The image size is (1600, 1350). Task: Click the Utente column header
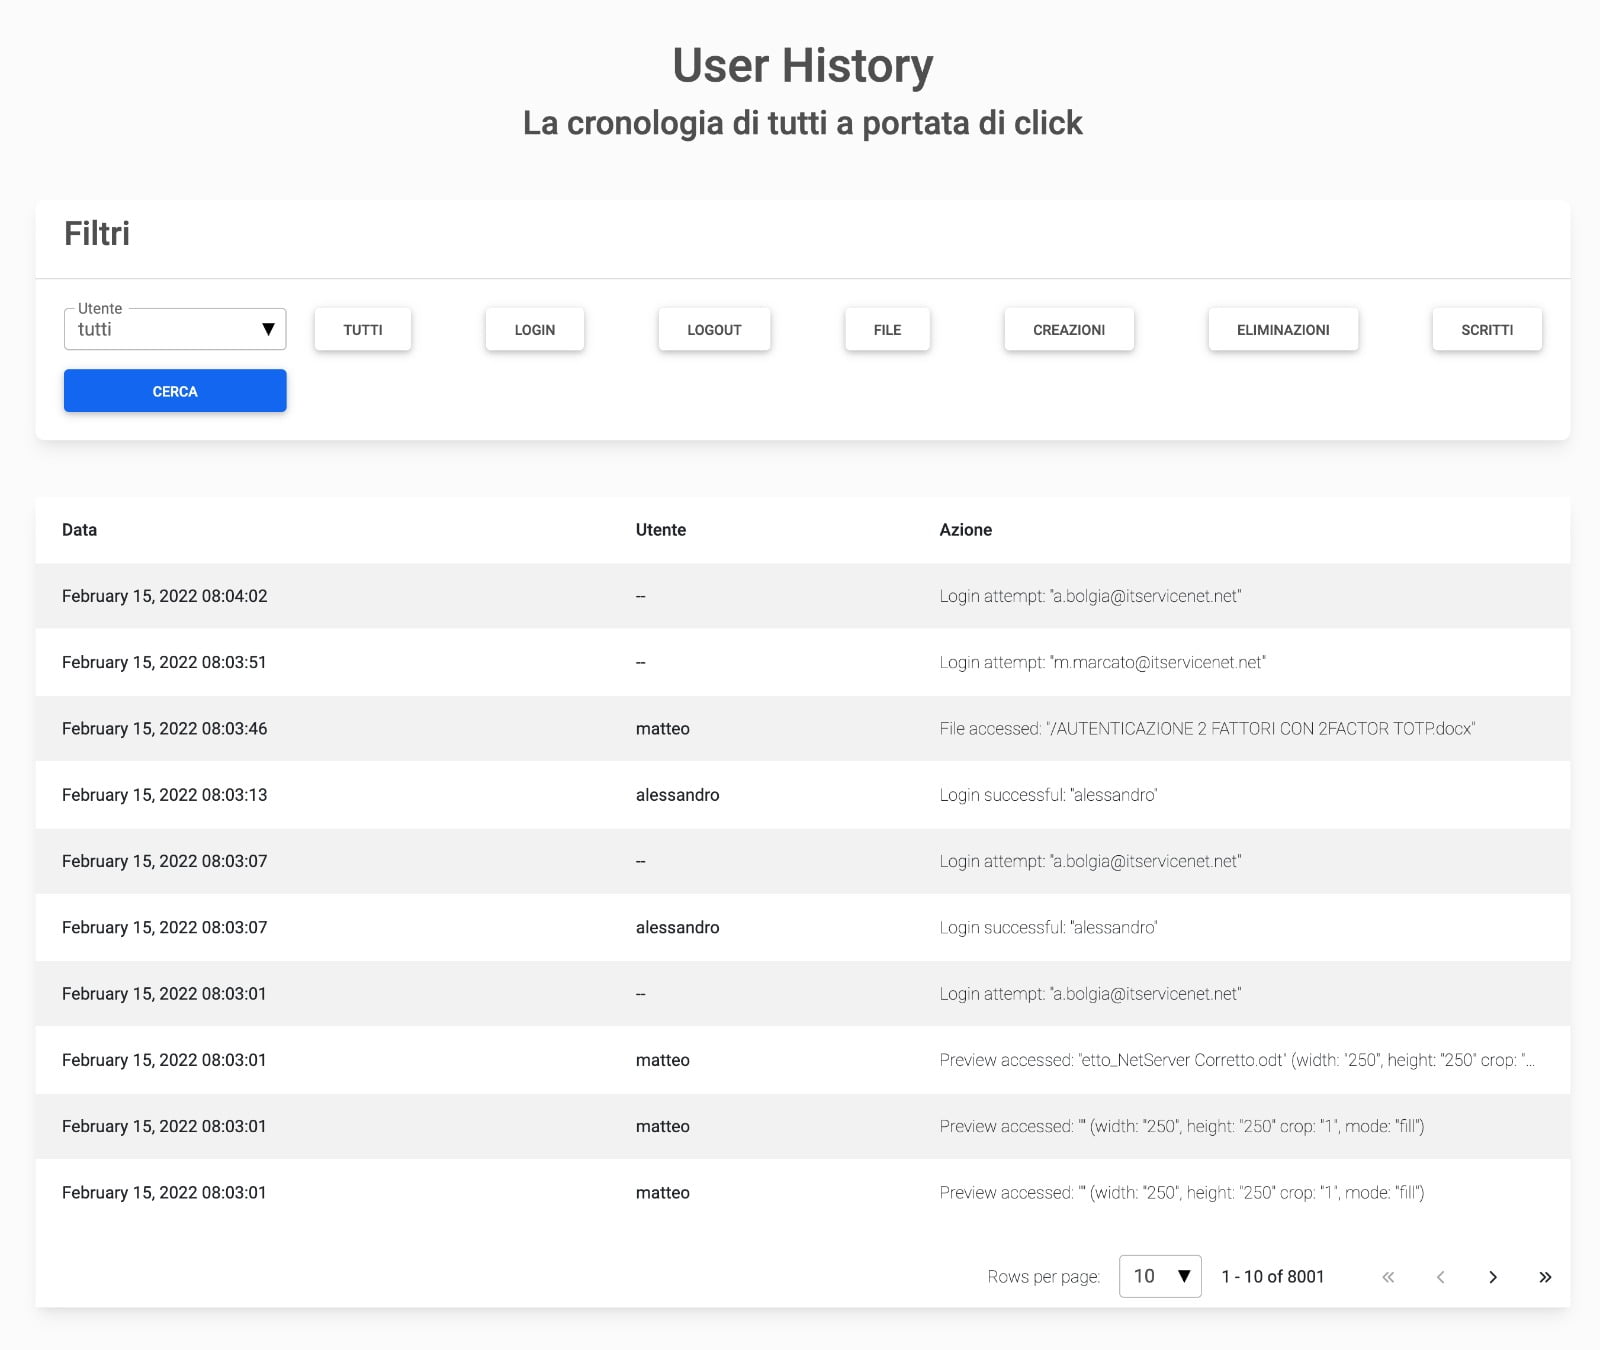point(661,530)
